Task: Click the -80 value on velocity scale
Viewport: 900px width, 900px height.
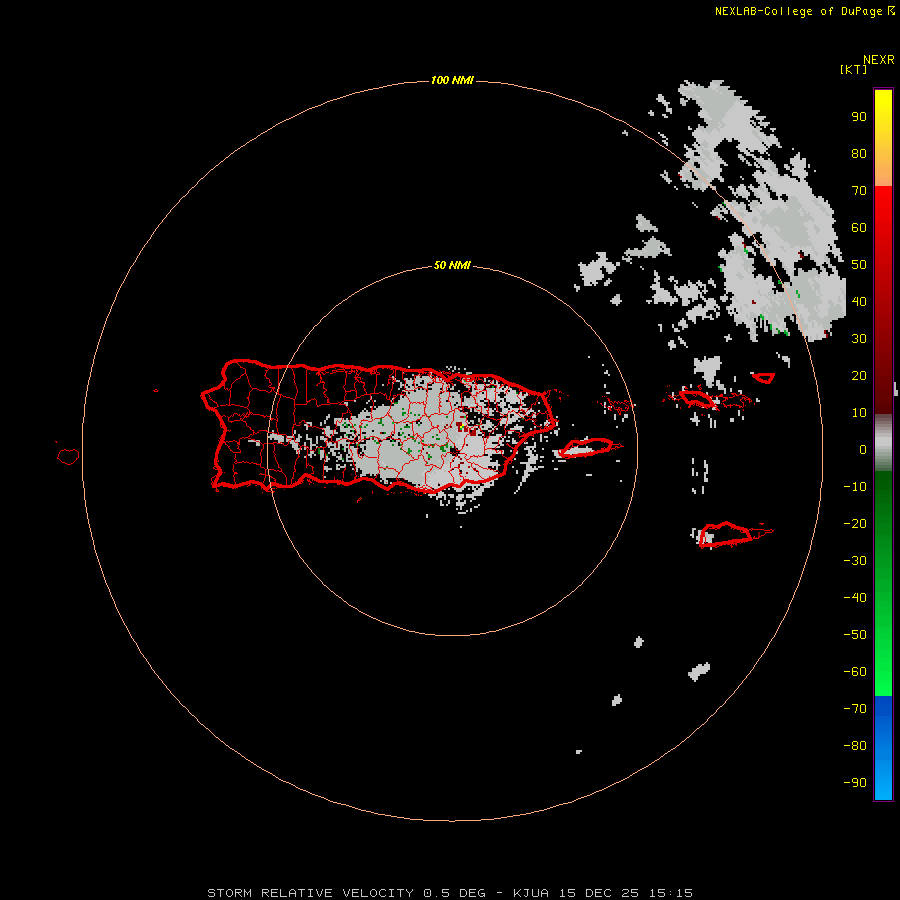Action: tap(855, 746)
